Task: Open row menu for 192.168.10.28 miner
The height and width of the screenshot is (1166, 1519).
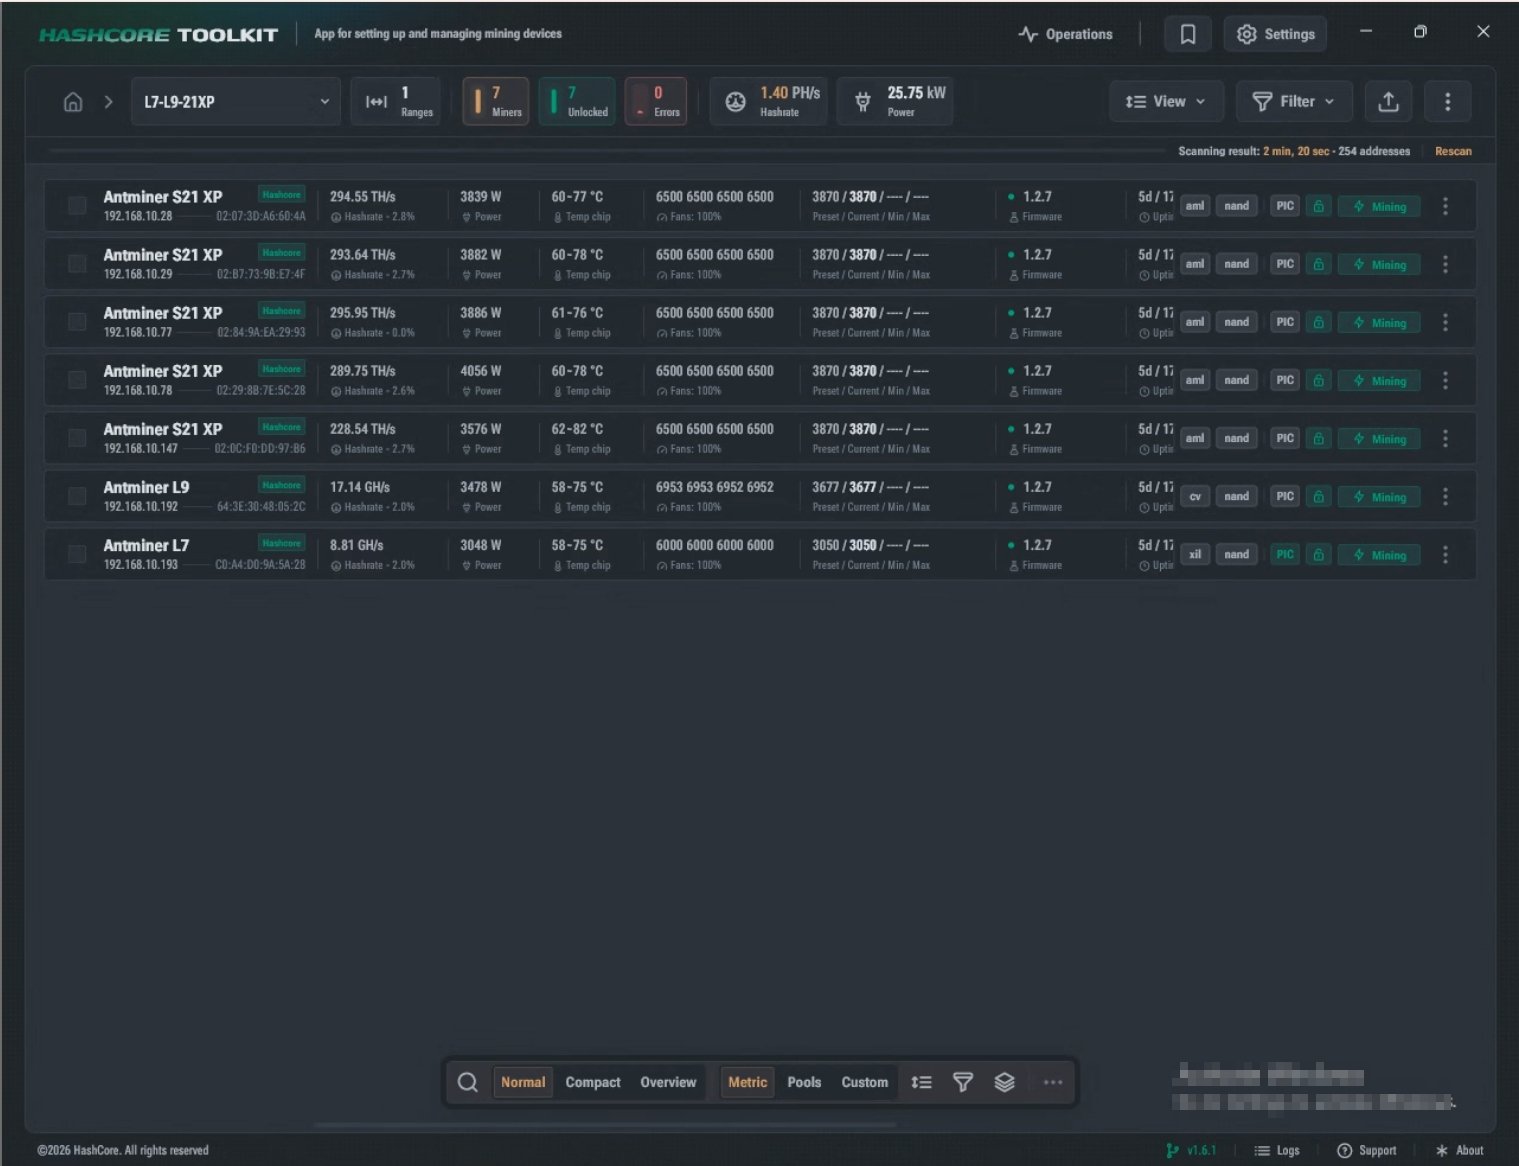Action: [1445, 206]
